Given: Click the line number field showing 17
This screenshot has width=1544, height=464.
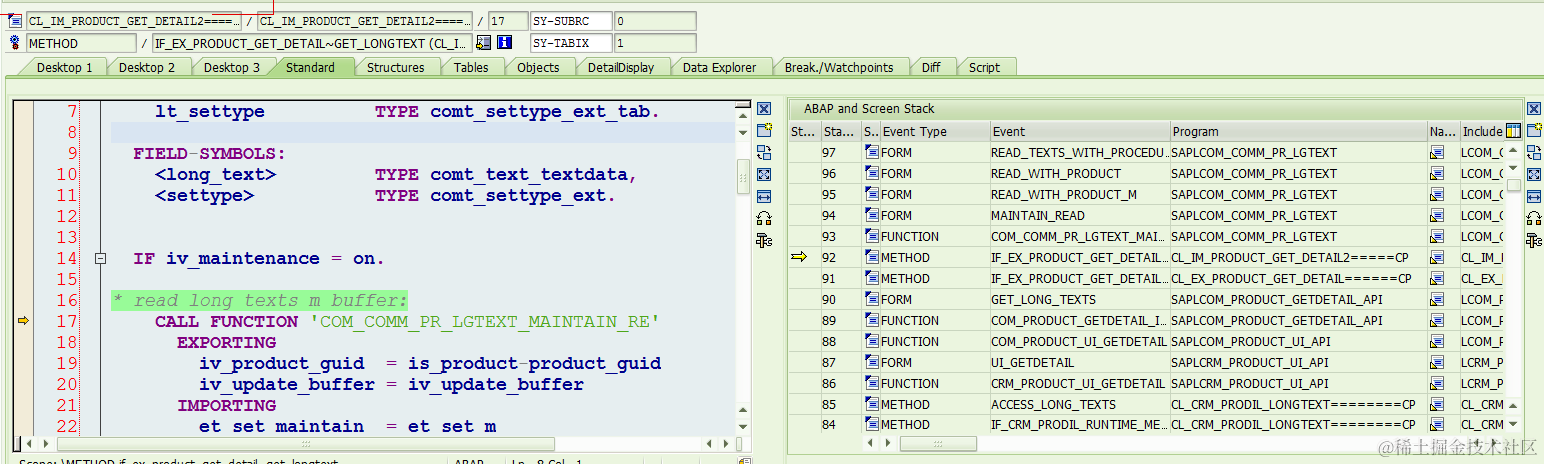Looking at the screenshot, I should 510,21.
